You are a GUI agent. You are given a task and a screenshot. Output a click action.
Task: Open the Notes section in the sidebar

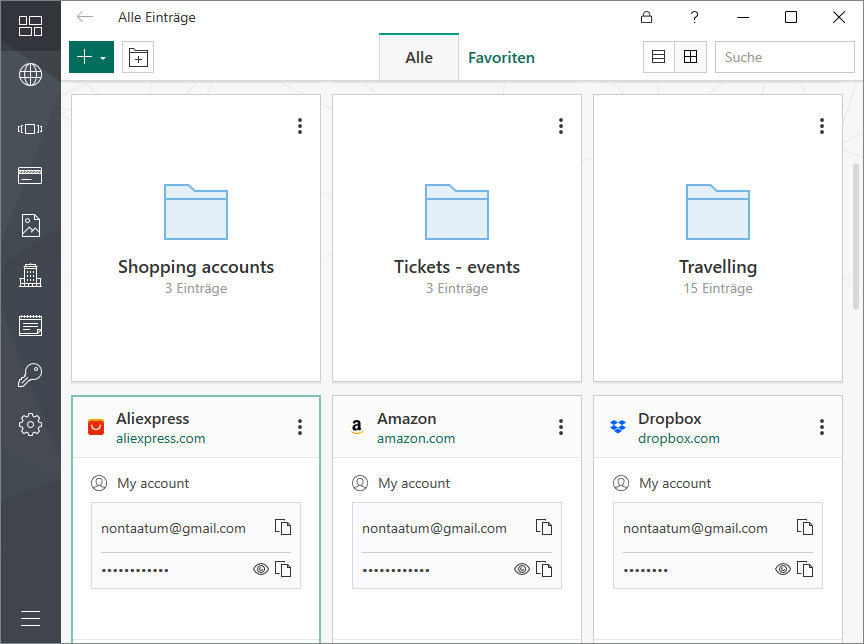click(30, 324)
